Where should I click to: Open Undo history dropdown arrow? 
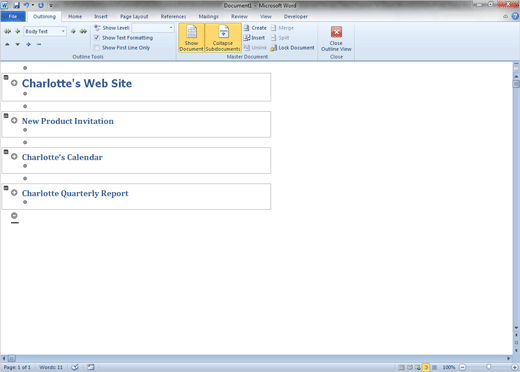33,5
